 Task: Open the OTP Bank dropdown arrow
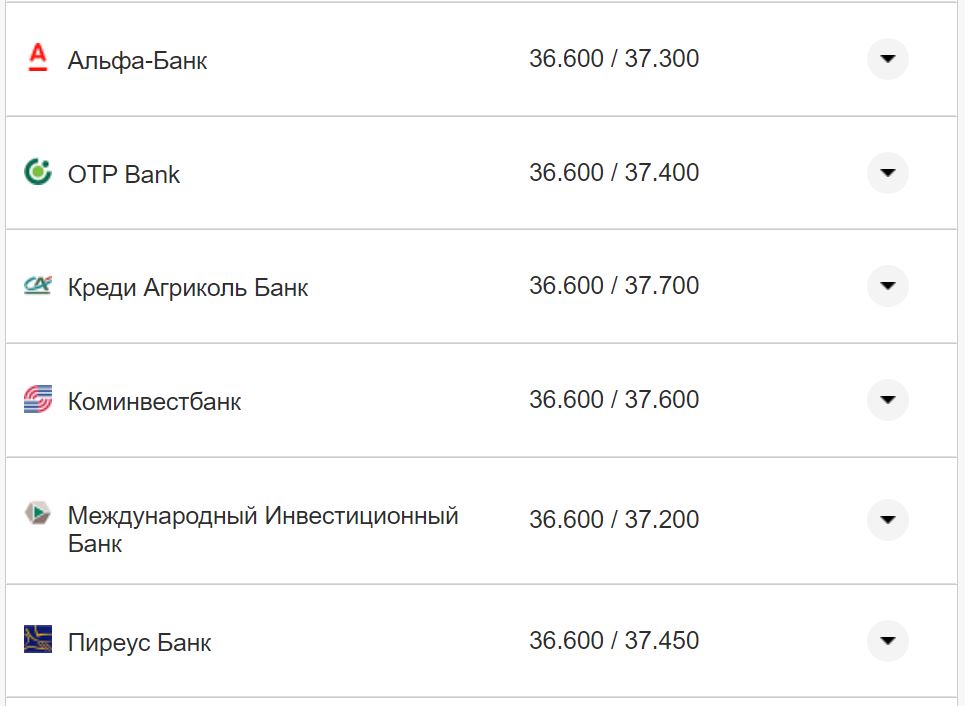(887, 172)
